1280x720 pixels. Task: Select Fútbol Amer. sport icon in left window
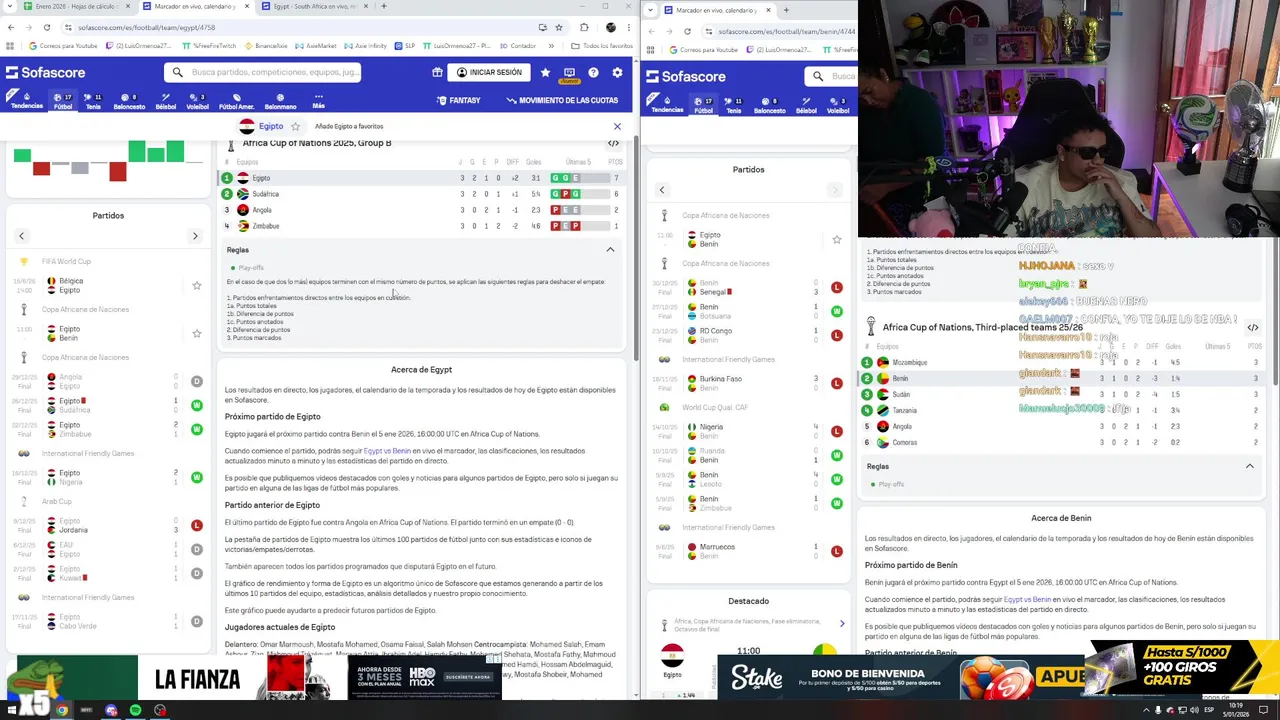[237, 100]
